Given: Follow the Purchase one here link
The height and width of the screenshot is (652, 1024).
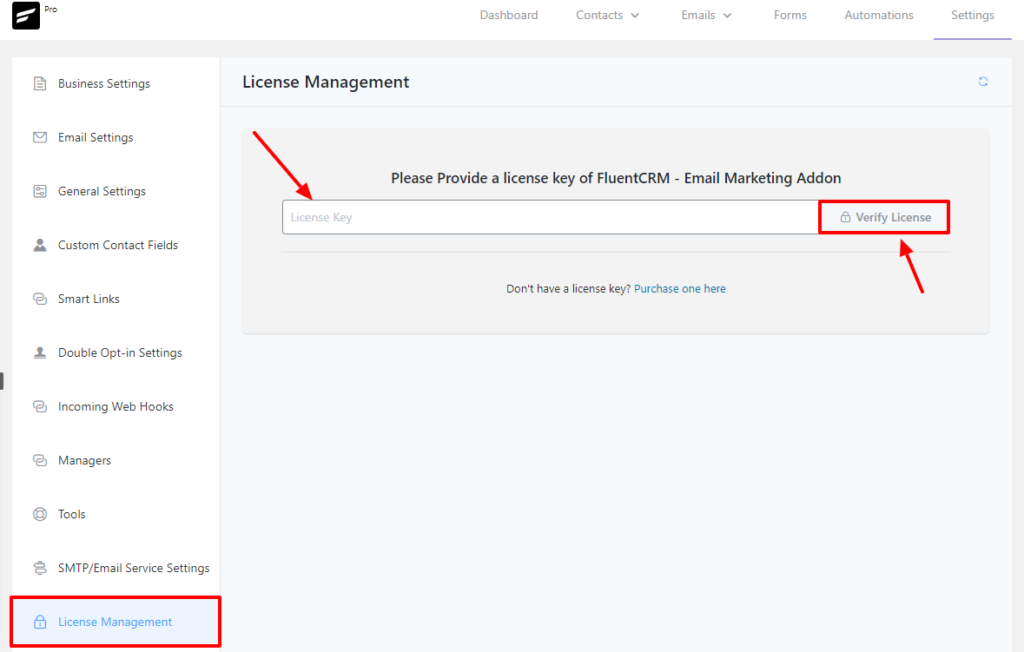Looking at the screenshot, I should click(x=680, y=289).
